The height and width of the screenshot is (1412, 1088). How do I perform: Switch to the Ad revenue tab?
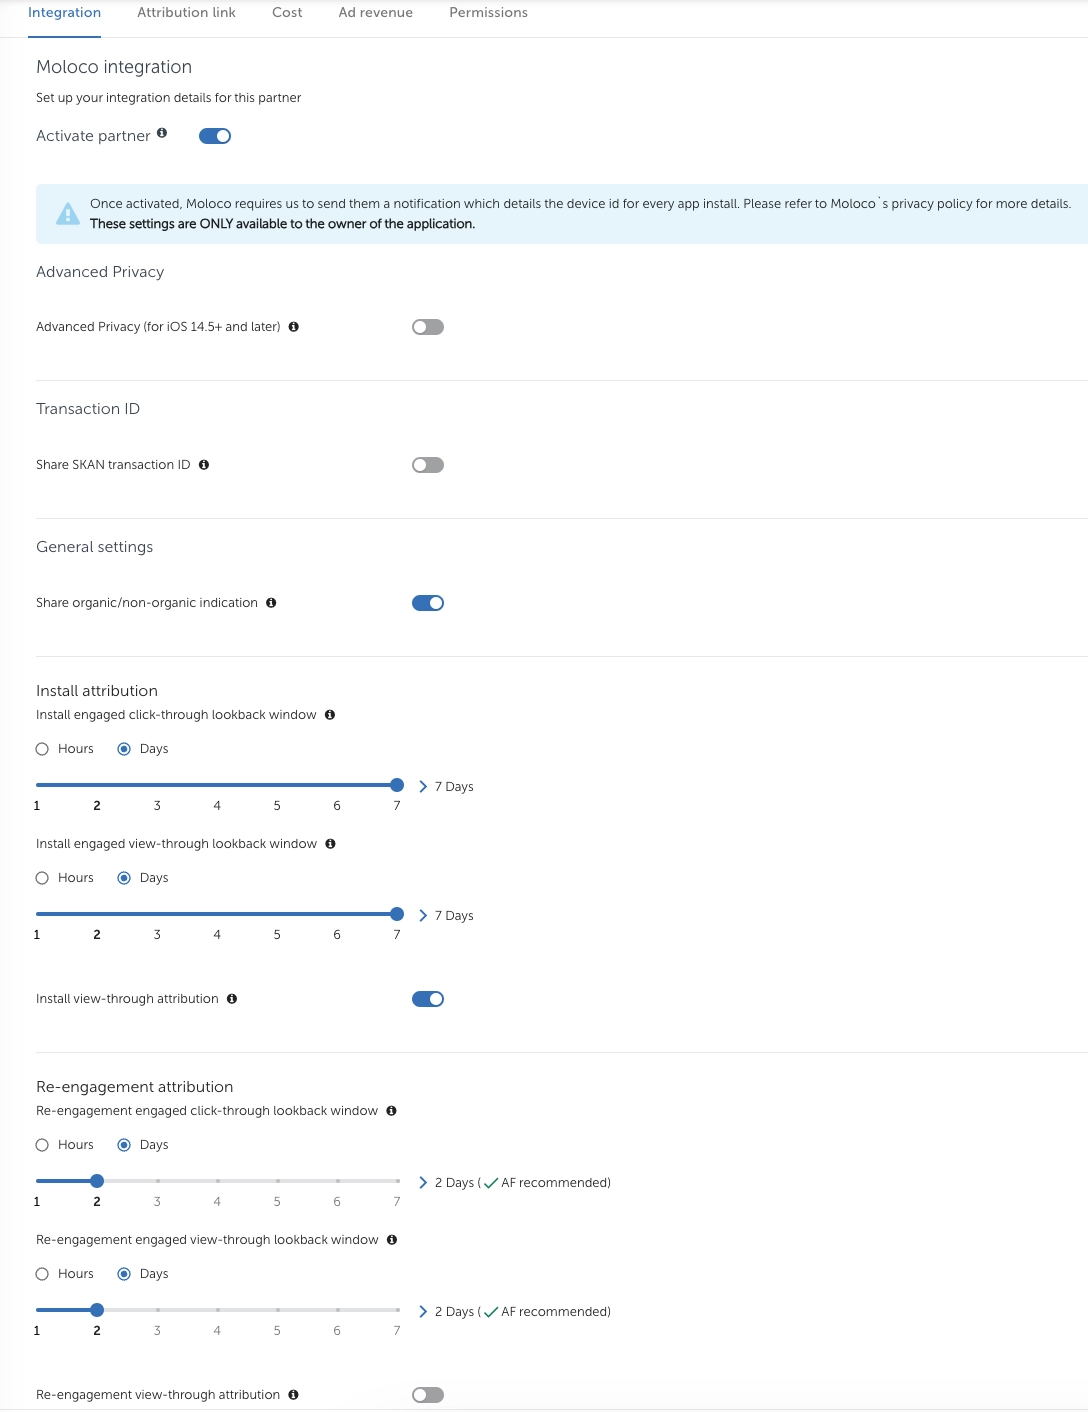375,13
